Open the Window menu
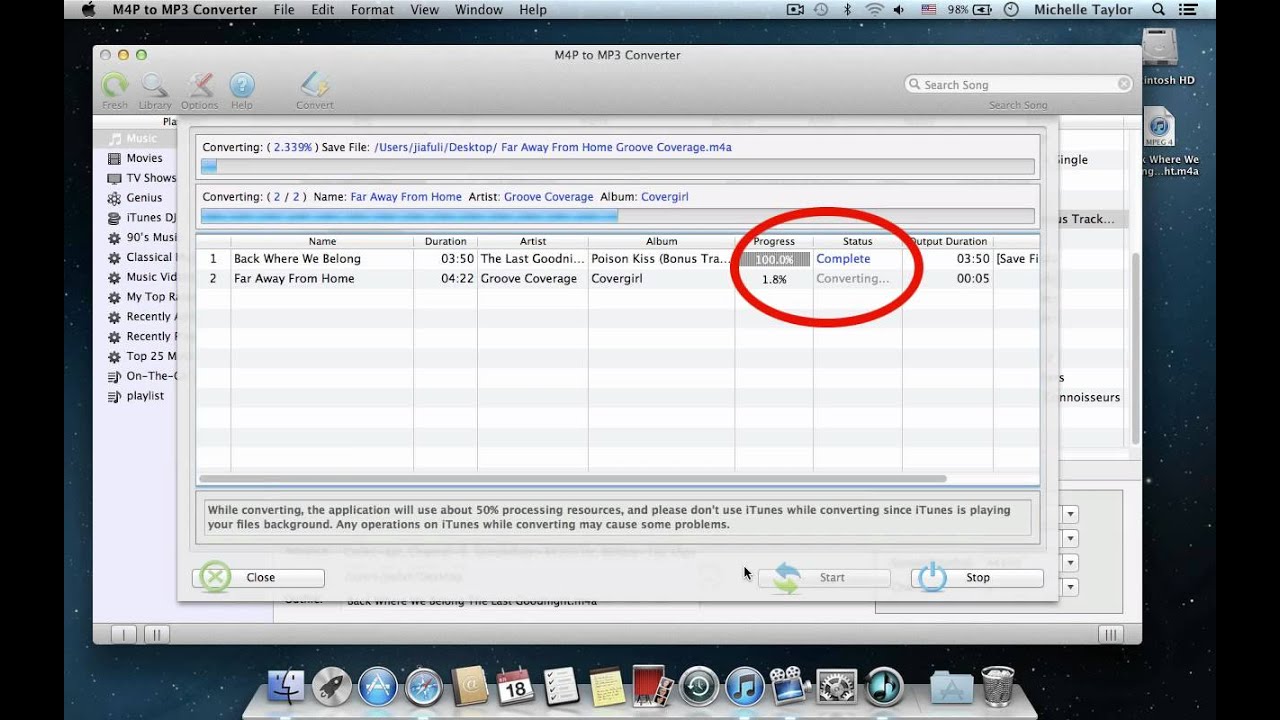This screenshot has height=720, width=1280. (479, 10)
